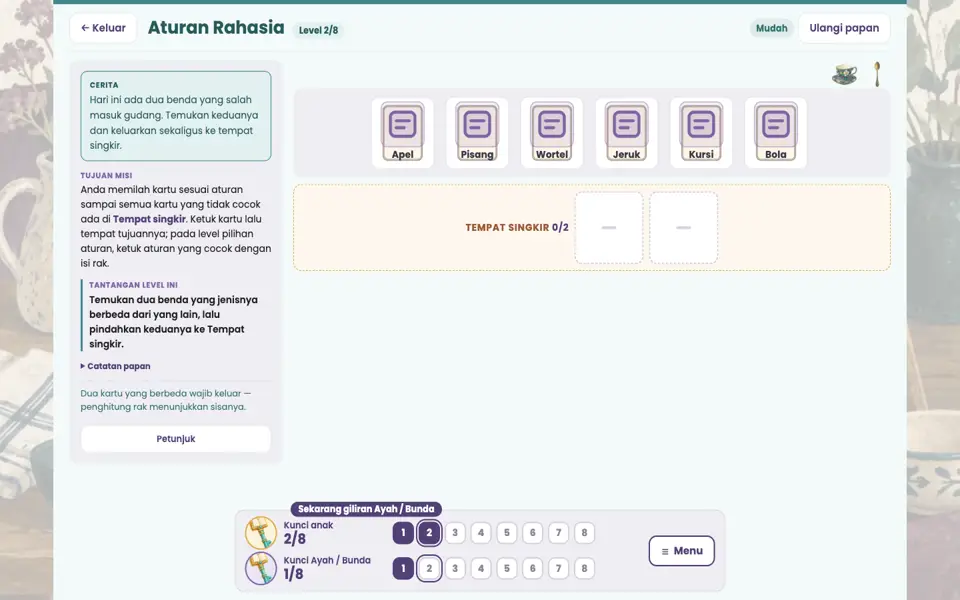The height and width of the screenshot is (600, 960).
Task: Select the Apel card
Action: [402, 132]
